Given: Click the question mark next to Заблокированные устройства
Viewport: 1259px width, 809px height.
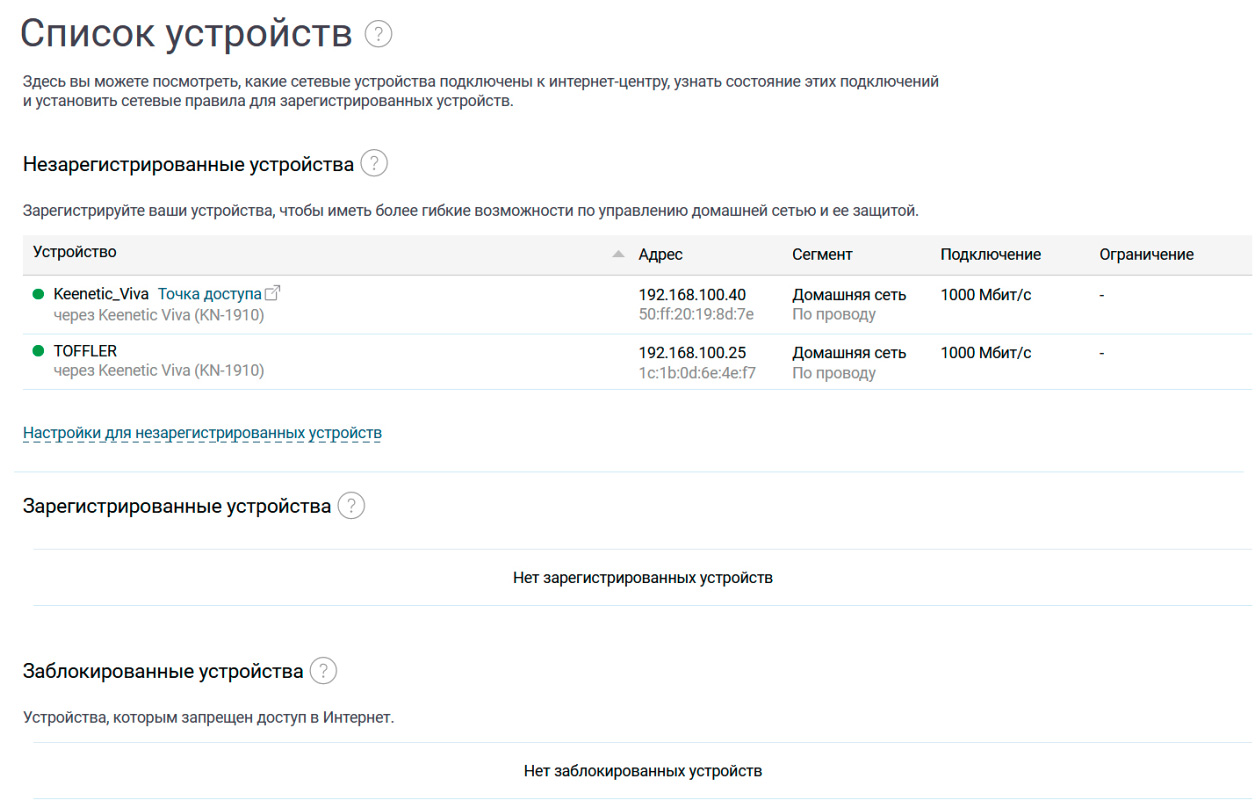Looking at the screenshot, I should pyautogui.click(x=323, y=671).
